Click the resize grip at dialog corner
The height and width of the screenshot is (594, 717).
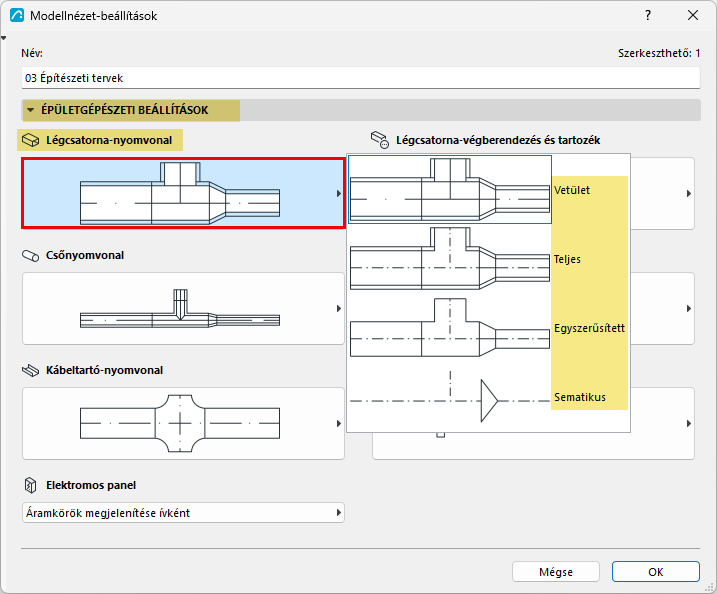point(710,587)
